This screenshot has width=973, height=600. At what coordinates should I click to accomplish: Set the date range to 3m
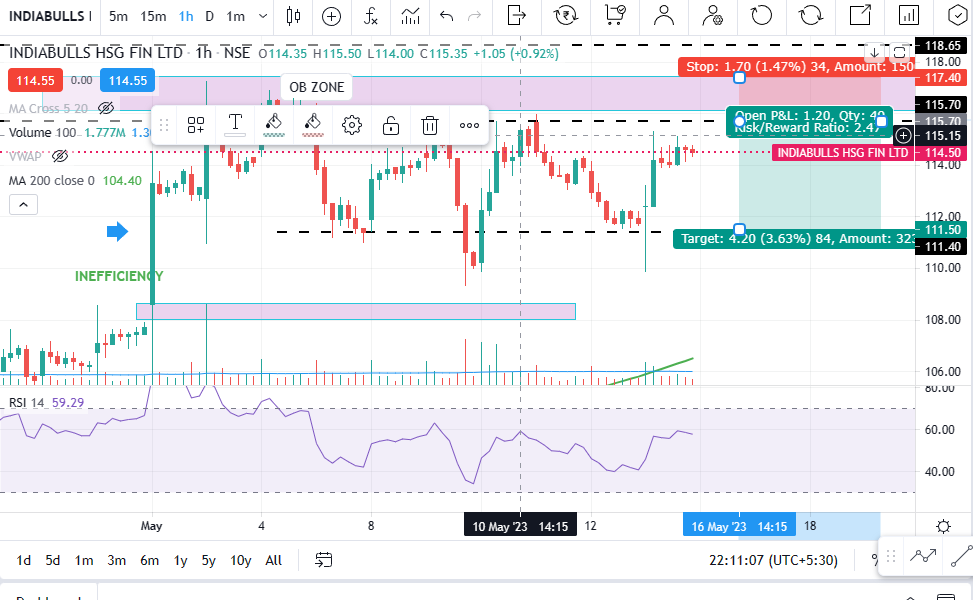point(116,560)
